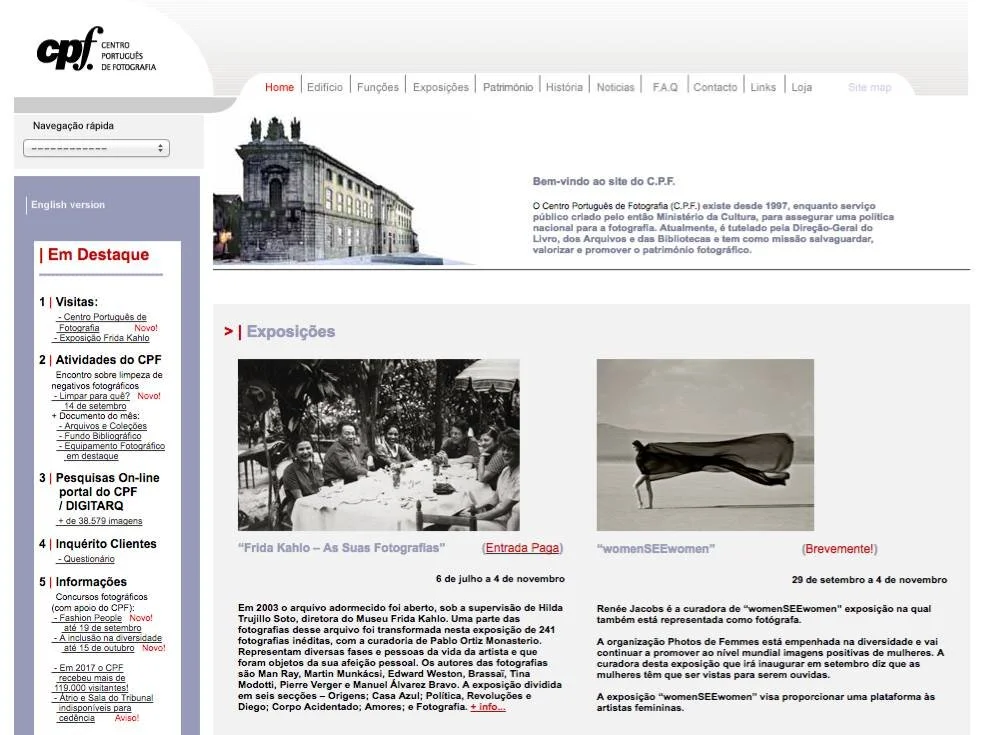Go to the Funções menu item
The width and height of the screenshot is (1003, 735).
[x=377, y=87]
